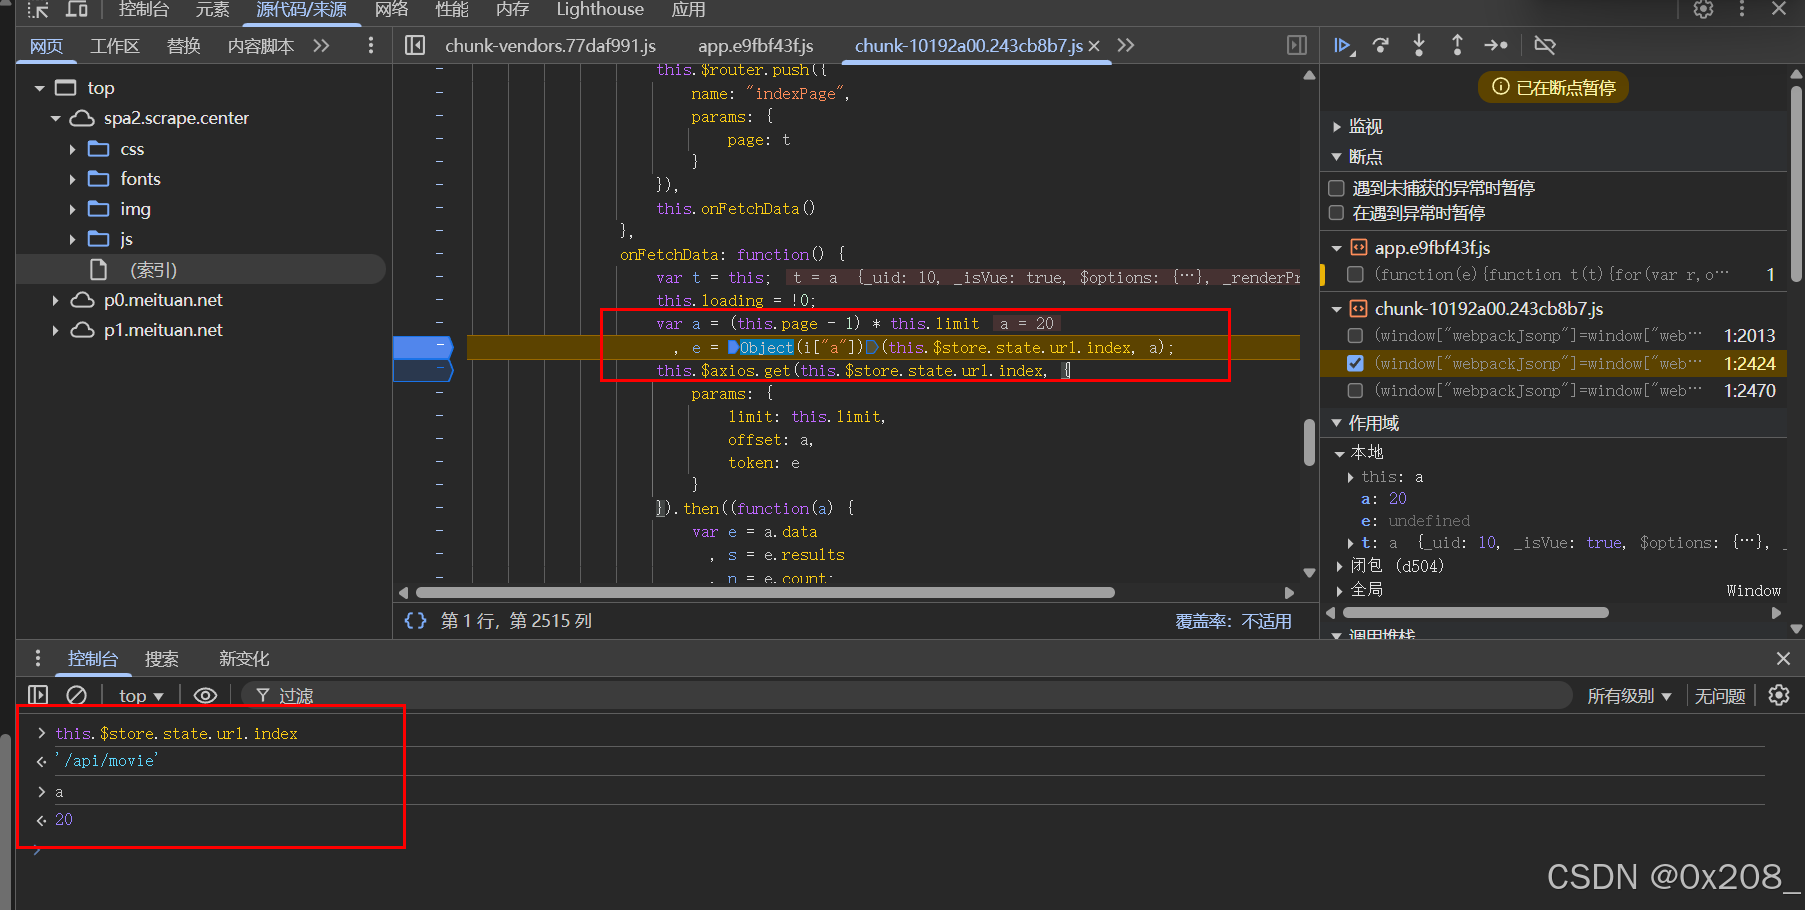Open the 搜索 drawer tab

(162, 659)
